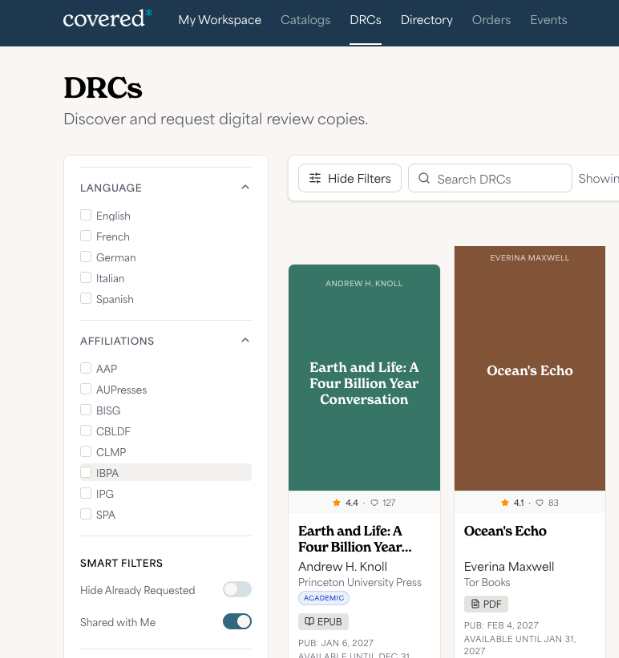This screenshot has height=658, width=619.
Task: Open the Directory nav item
Action: [426, 20]
